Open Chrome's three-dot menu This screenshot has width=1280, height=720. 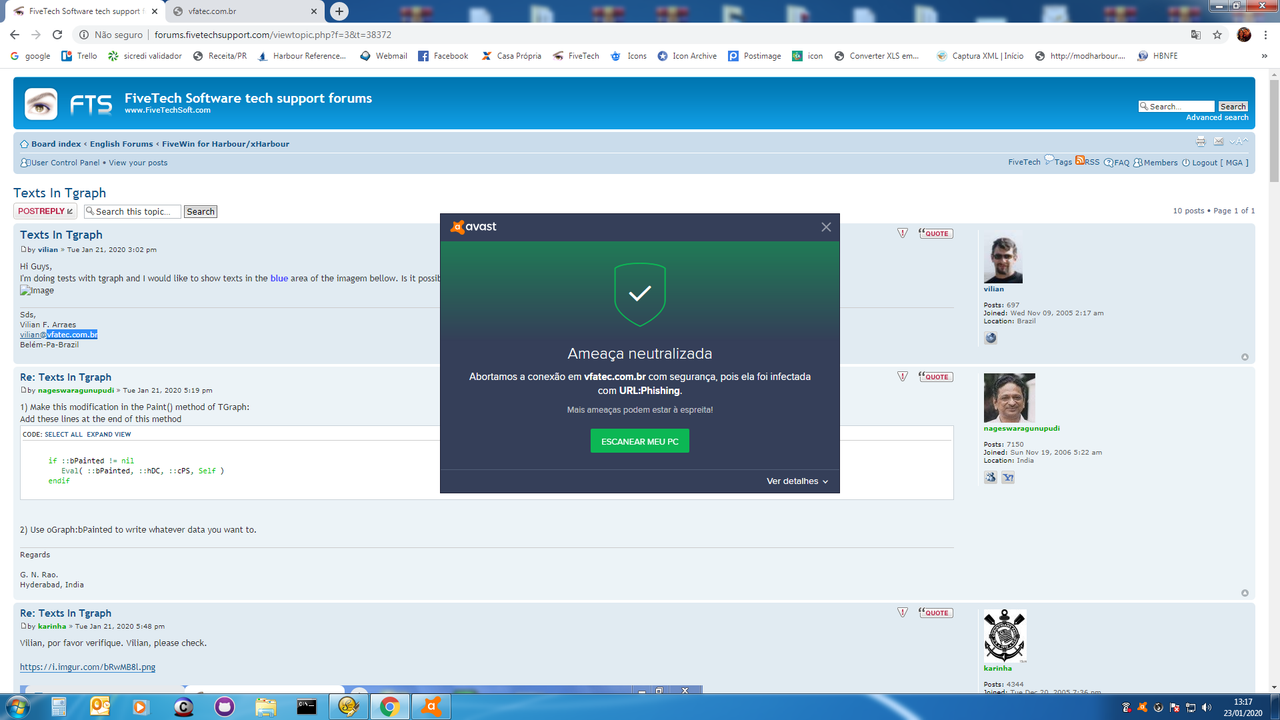(x=1268, y=34)
